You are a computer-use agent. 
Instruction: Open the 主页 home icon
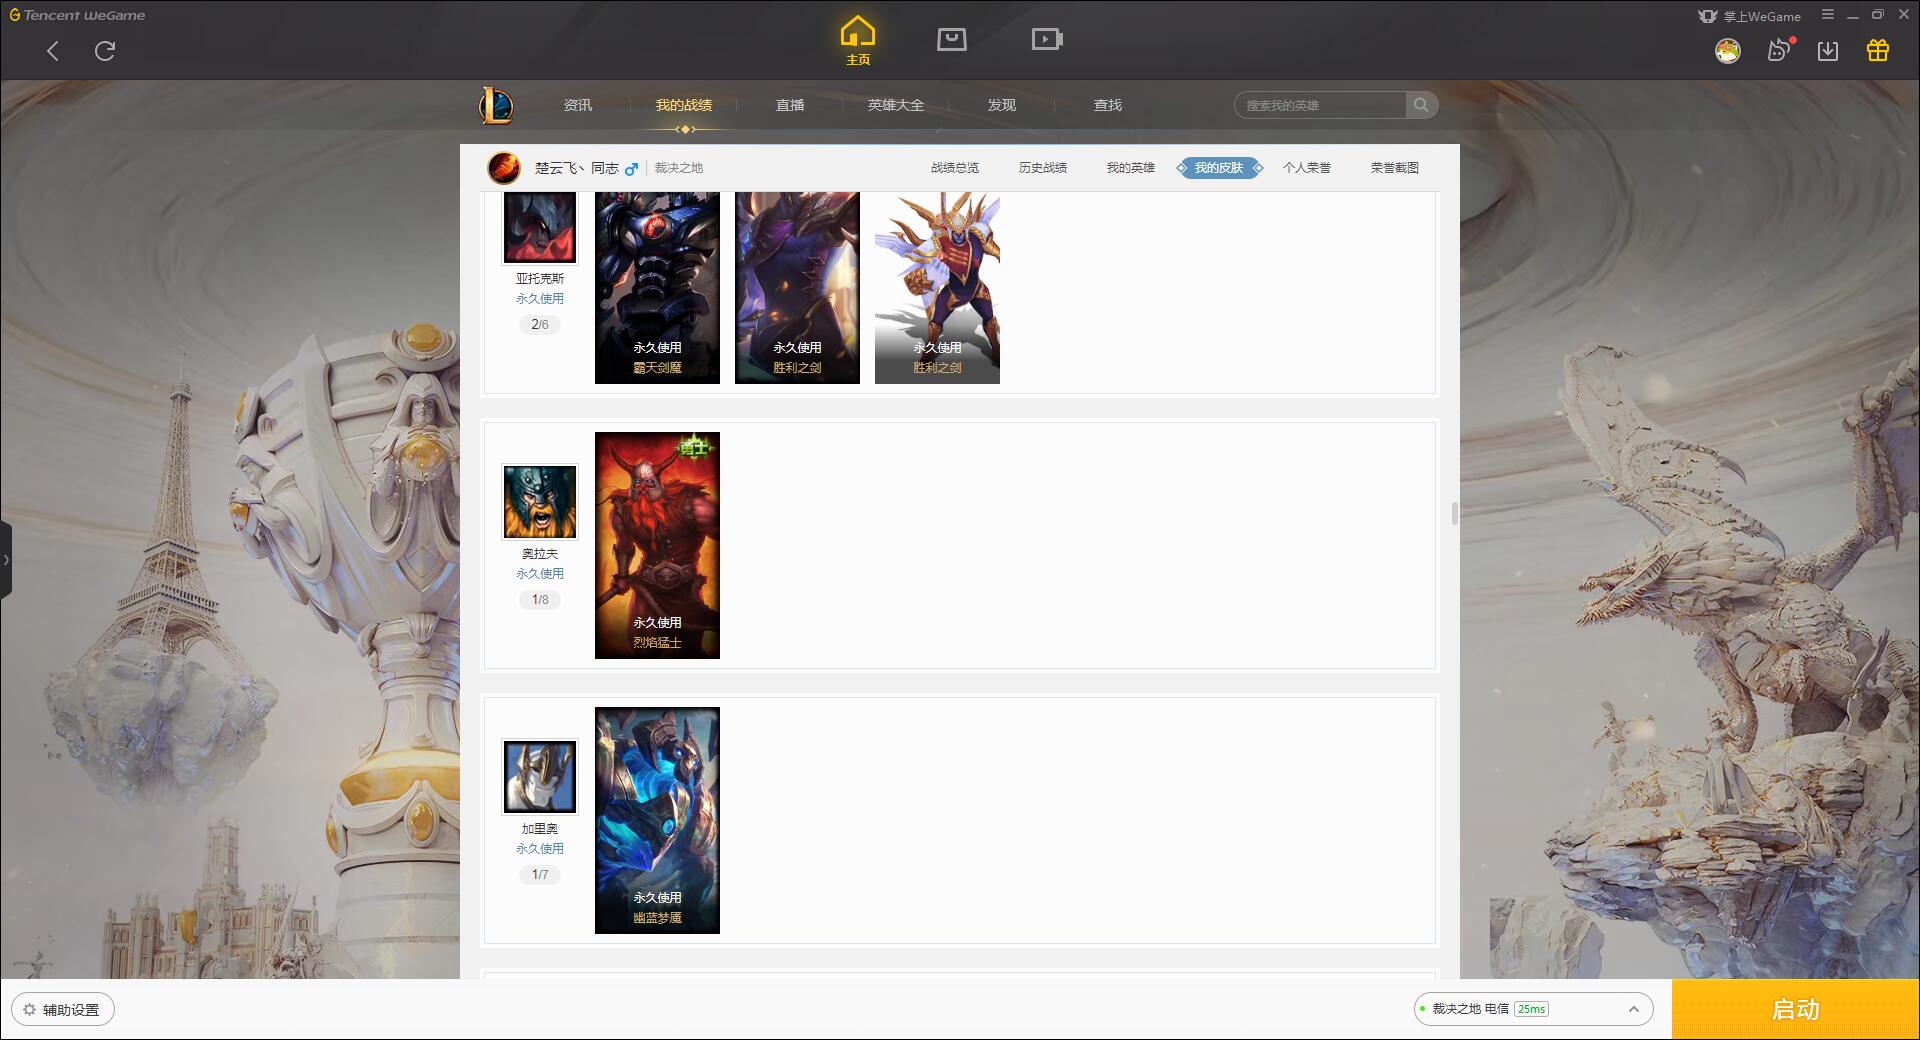pyautogui.click(x=857, y=41)
